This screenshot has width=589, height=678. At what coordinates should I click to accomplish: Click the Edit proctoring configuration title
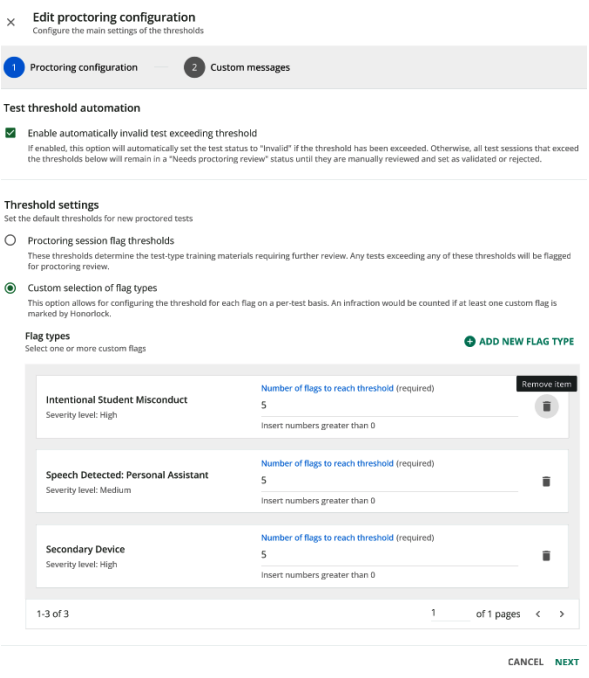coord(114,17)
